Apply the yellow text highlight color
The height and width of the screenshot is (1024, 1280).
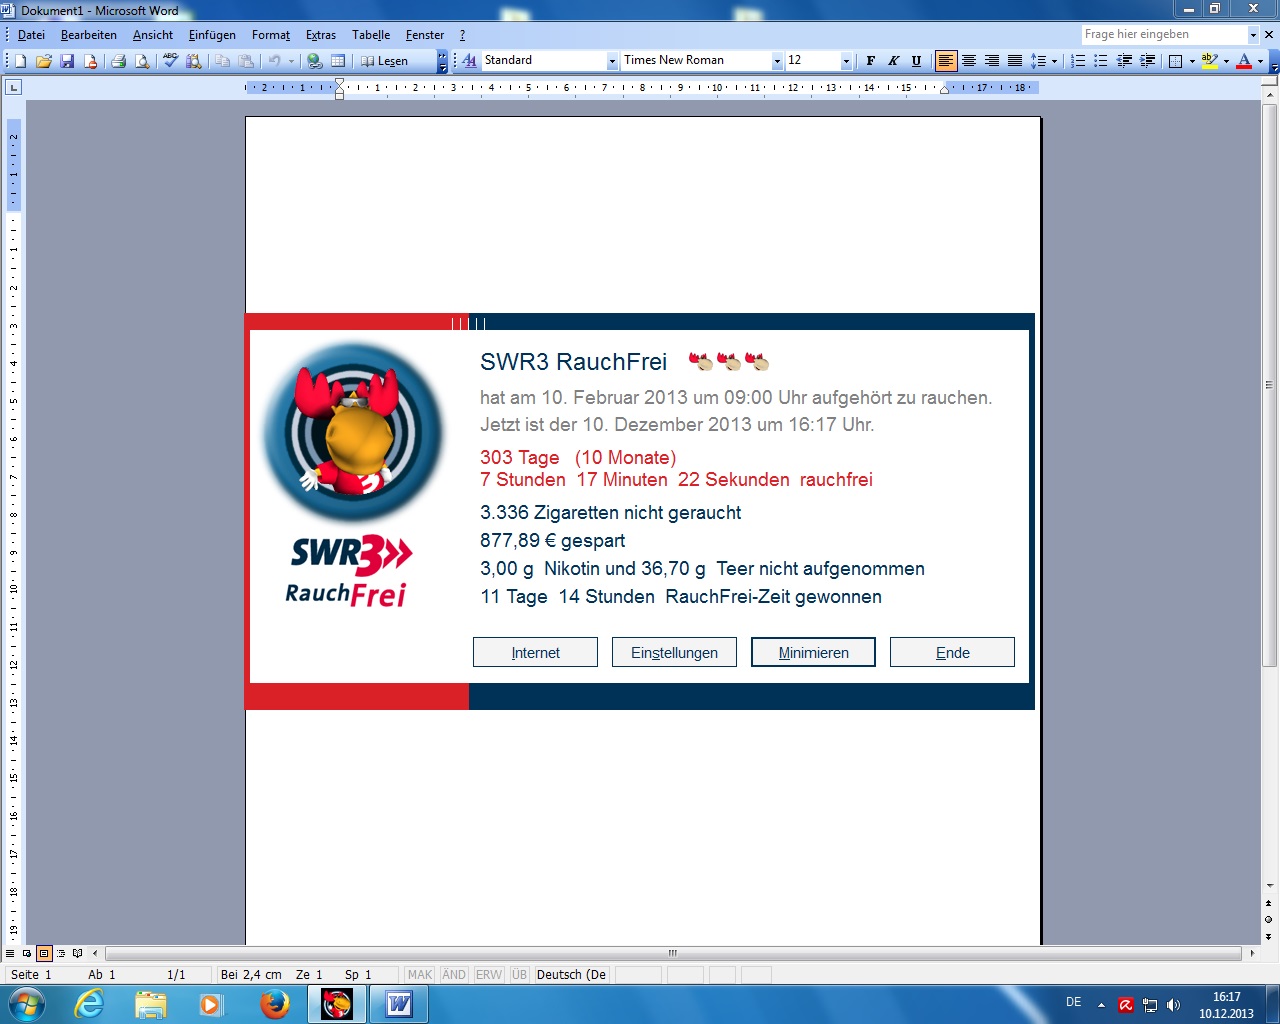pos(1210,61)
